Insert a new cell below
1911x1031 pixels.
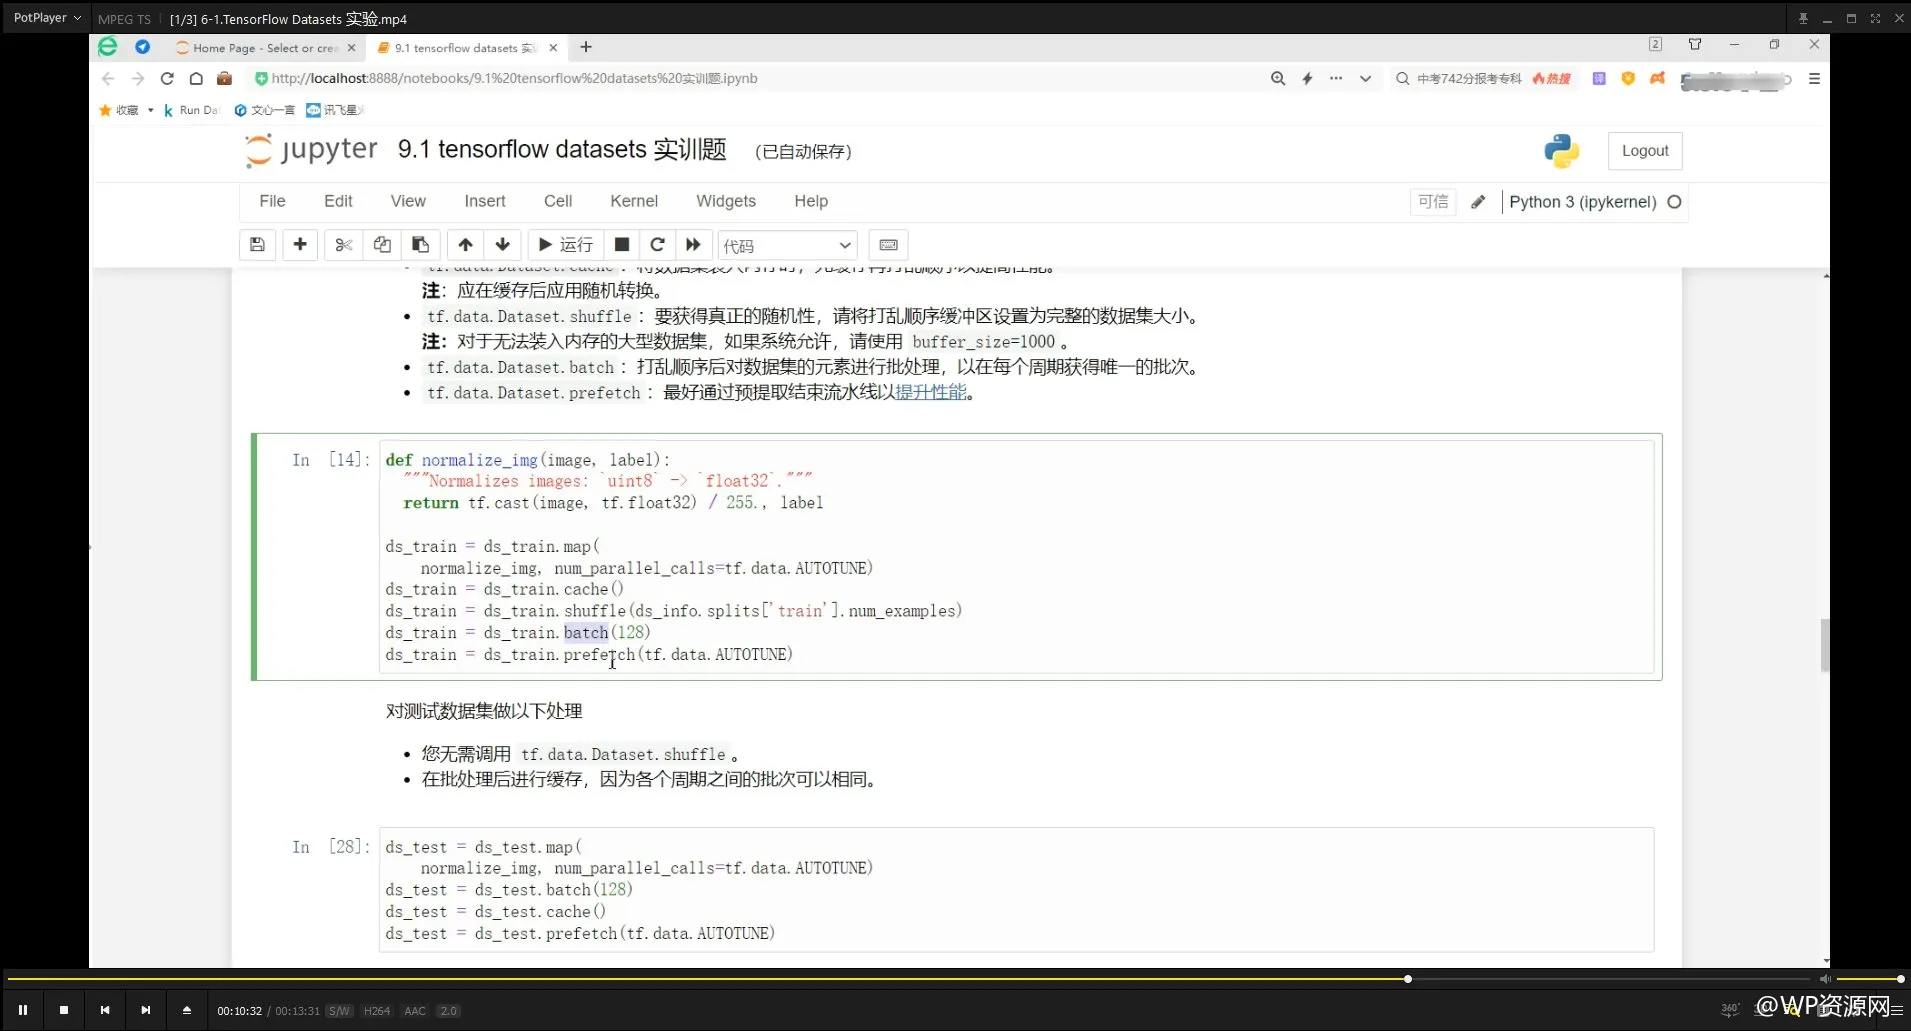[x=300, y=245]
